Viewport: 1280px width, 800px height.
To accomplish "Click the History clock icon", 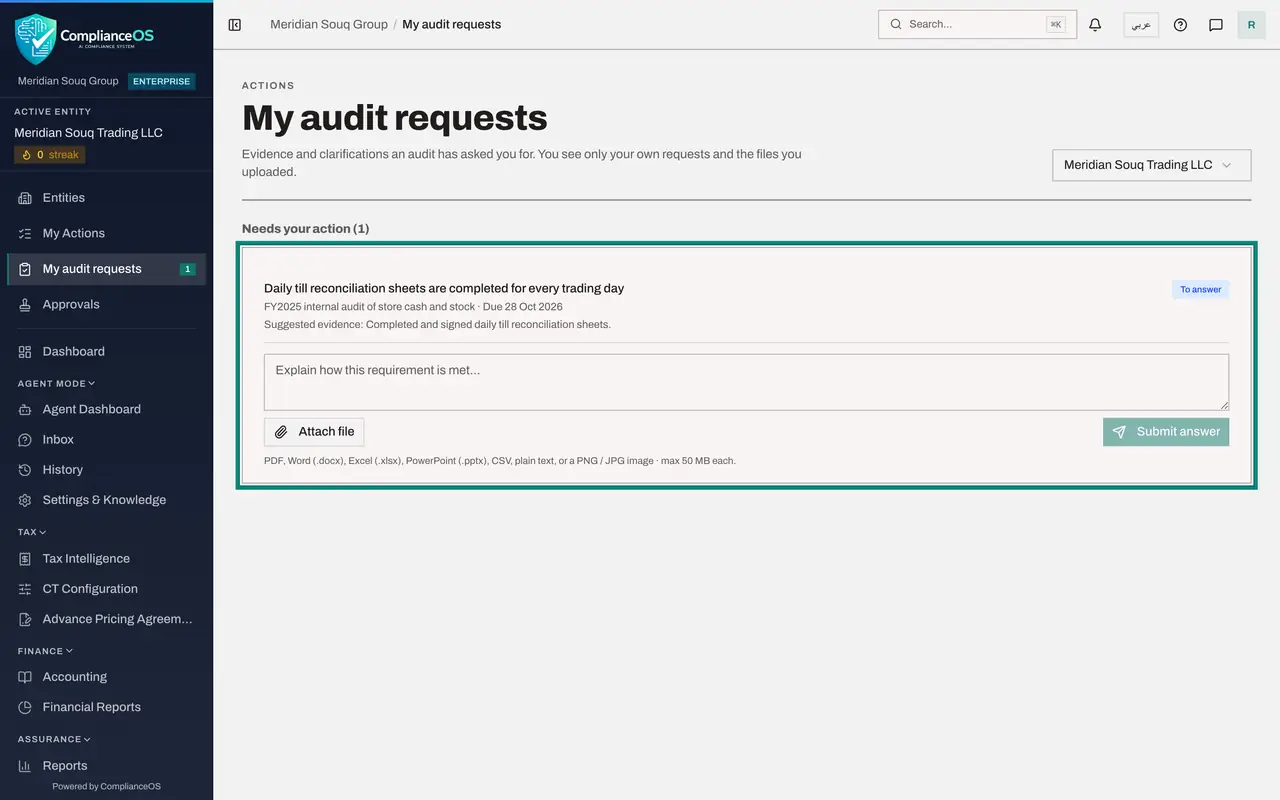I will [x=25, y=470].
